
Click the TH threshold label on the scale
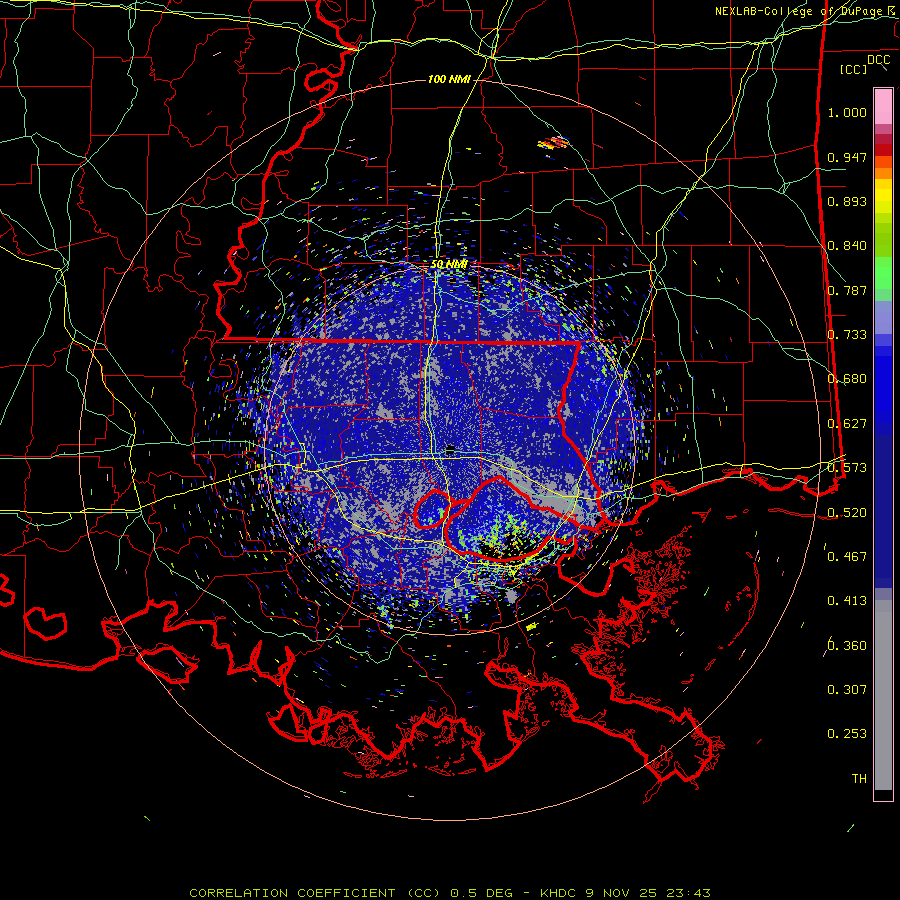(x=859, y=779)
